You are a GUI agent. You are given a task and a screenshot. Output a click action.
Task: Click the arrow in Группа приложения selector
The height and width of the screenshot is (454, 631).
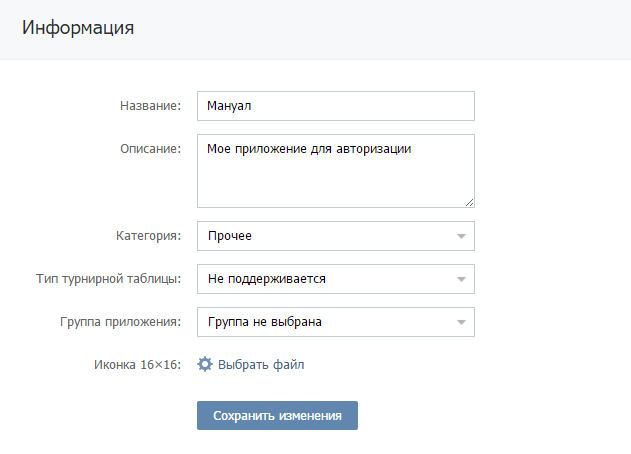coord(461,322)
